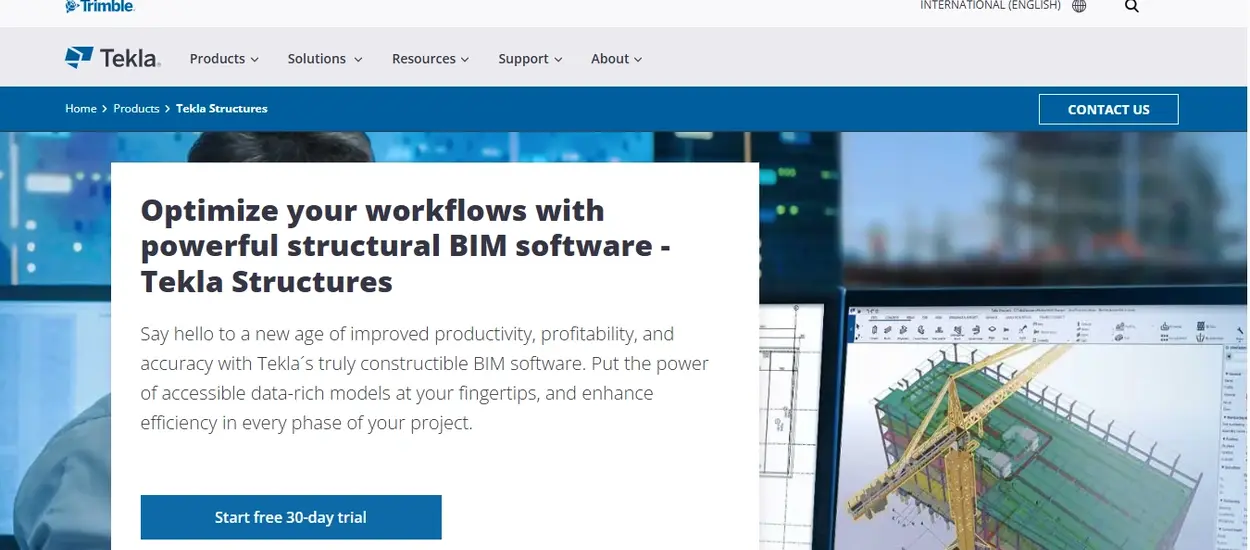Expand the Resources dropdown arrow
Screen dimensions: 1250x550
pos(464,60)
